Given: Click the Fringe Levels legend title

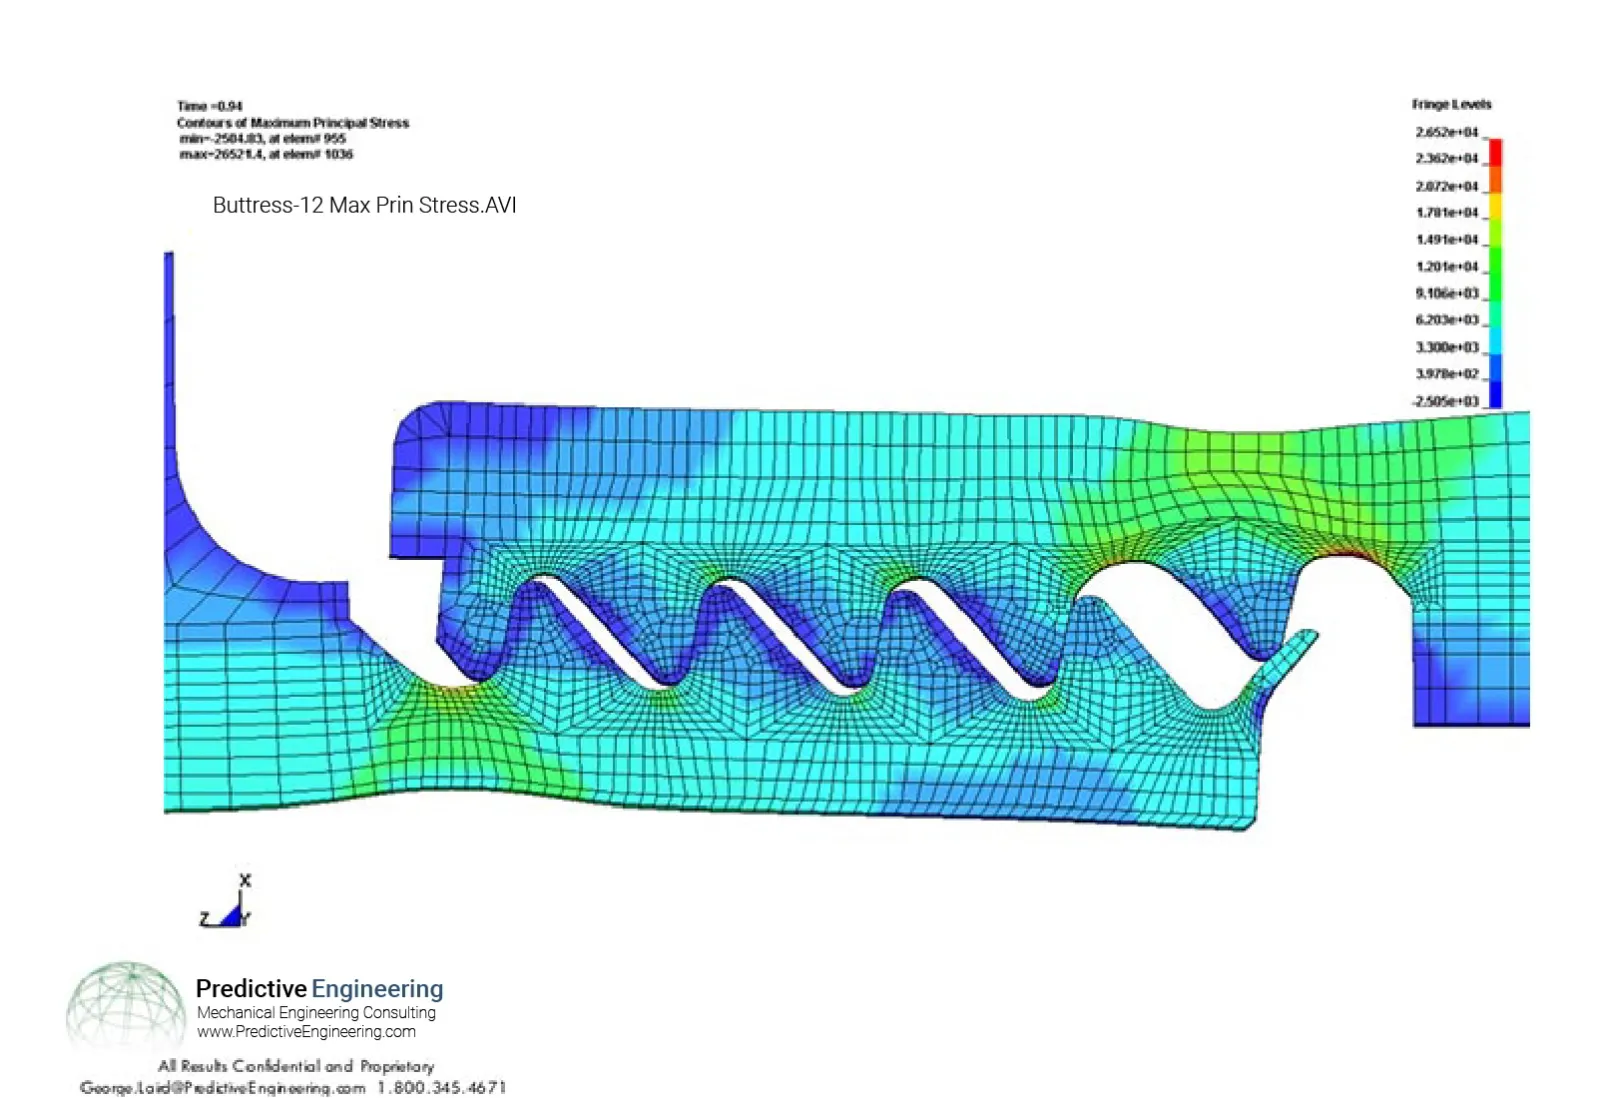Looking at the screenshot, I should click(1451, 104).
